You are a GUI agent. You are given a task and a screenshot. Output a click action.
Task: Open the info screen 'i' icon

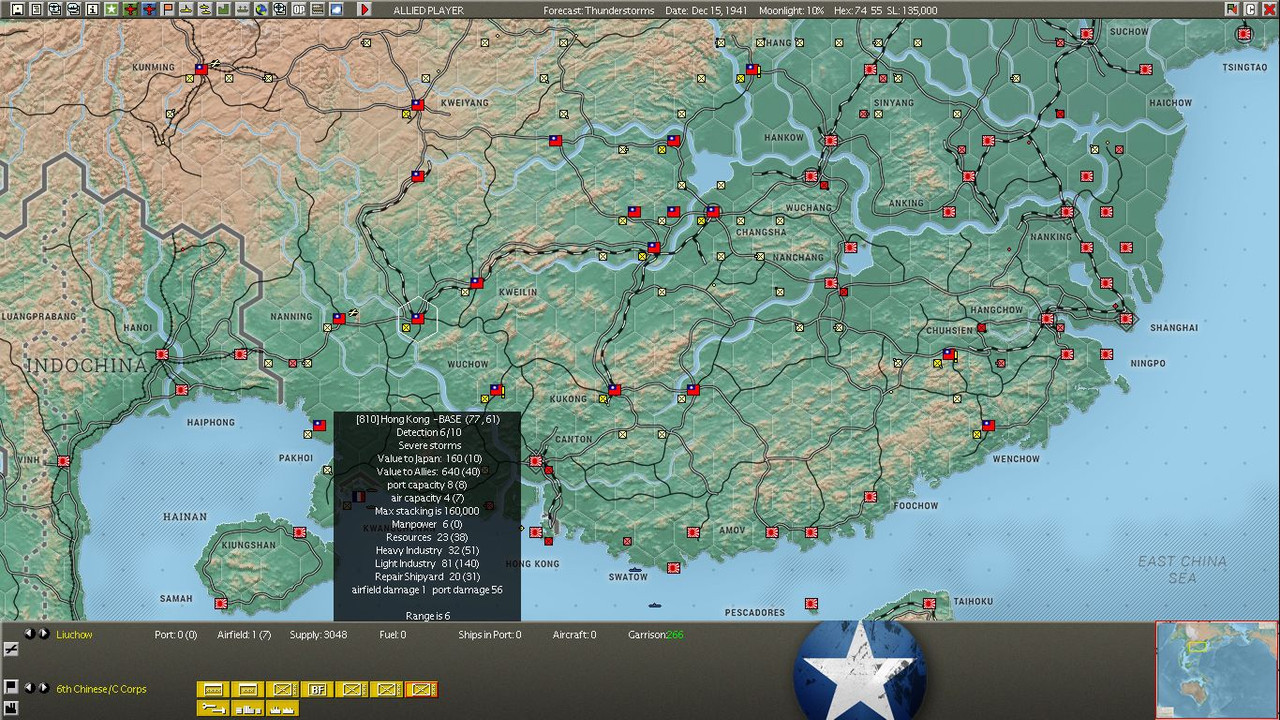92,9
